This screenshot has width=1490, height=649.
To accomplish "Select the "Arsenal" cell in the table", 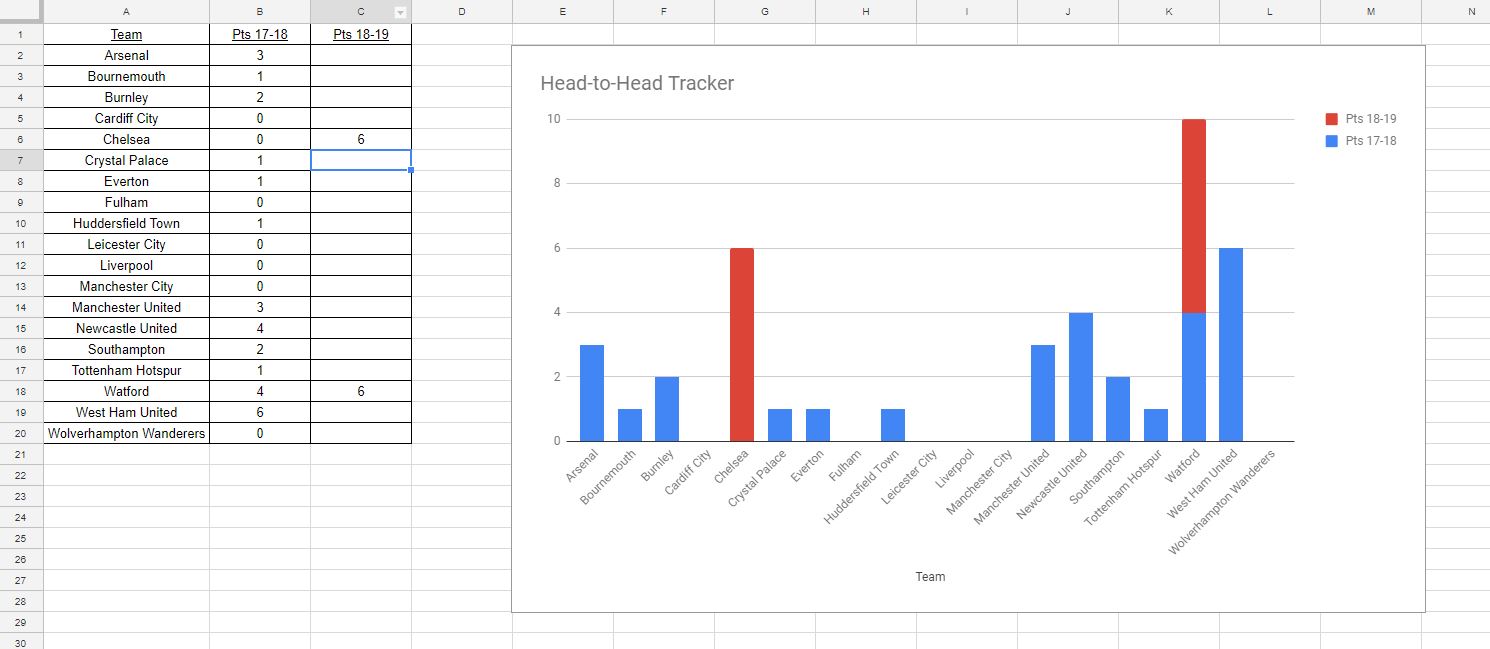I will (126, 55).
